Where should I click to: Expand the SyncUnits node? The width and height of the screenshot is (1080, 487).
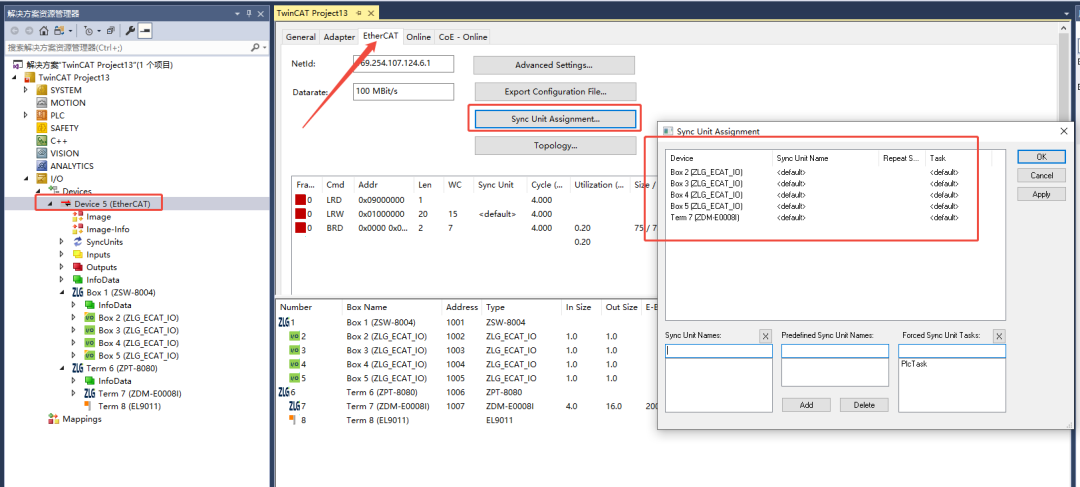pyautogui.click(x=62, y=242)
